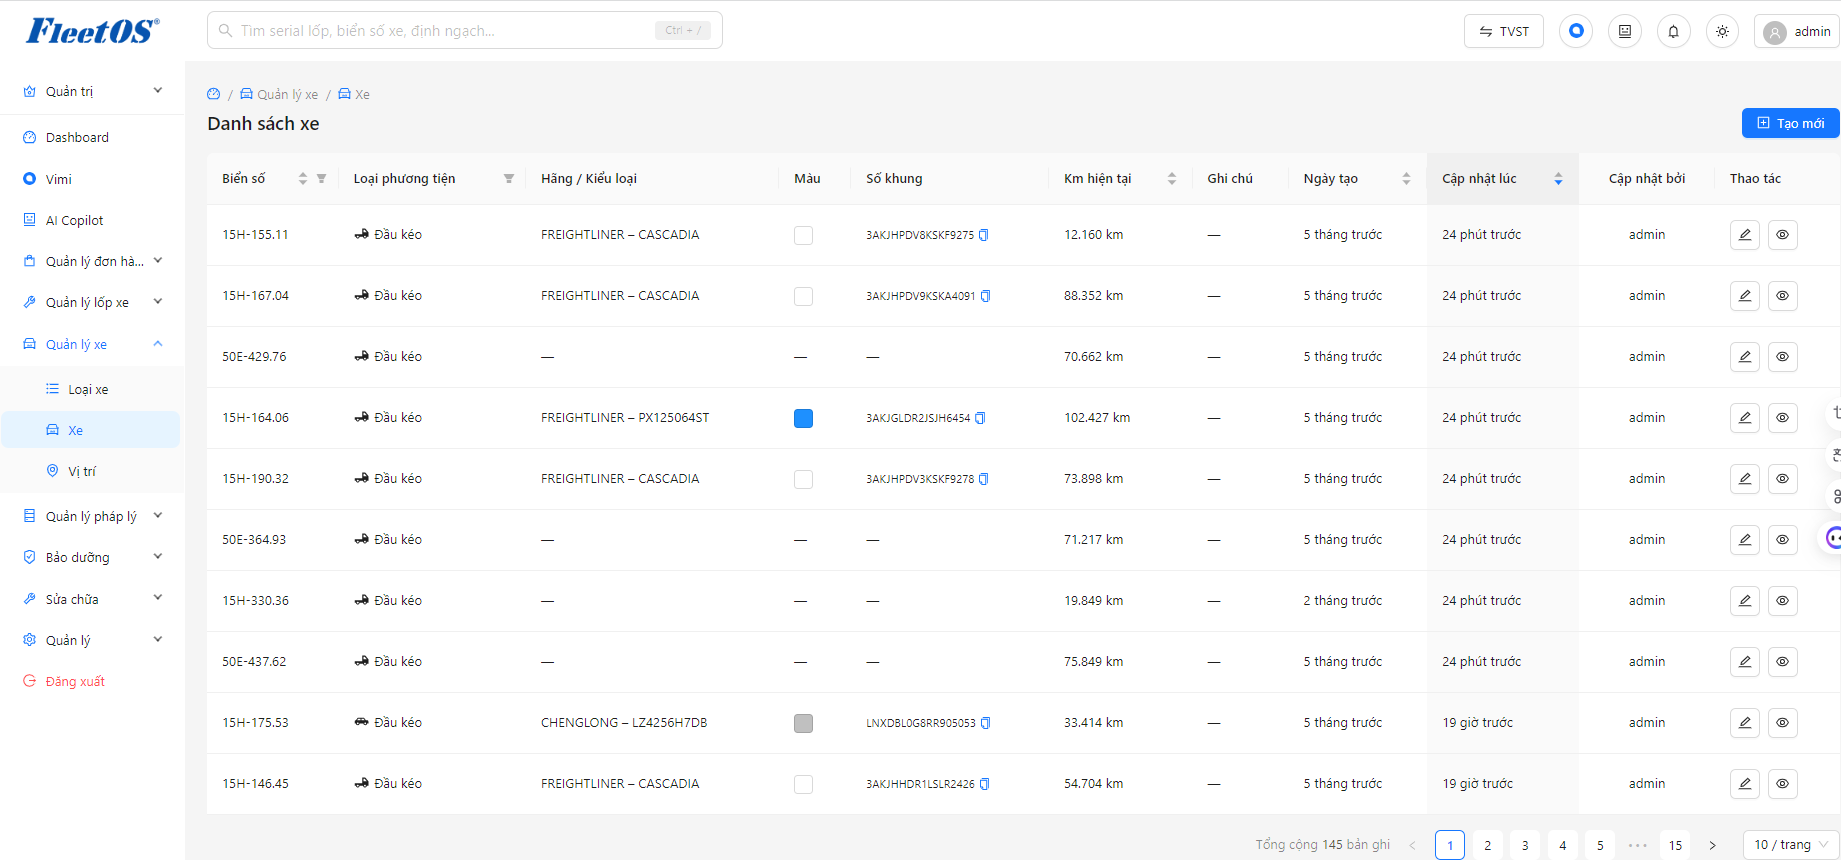View details of vehicle 15H-155.11
This screenshot has width=1841, height=860.
click(1783, 235)
